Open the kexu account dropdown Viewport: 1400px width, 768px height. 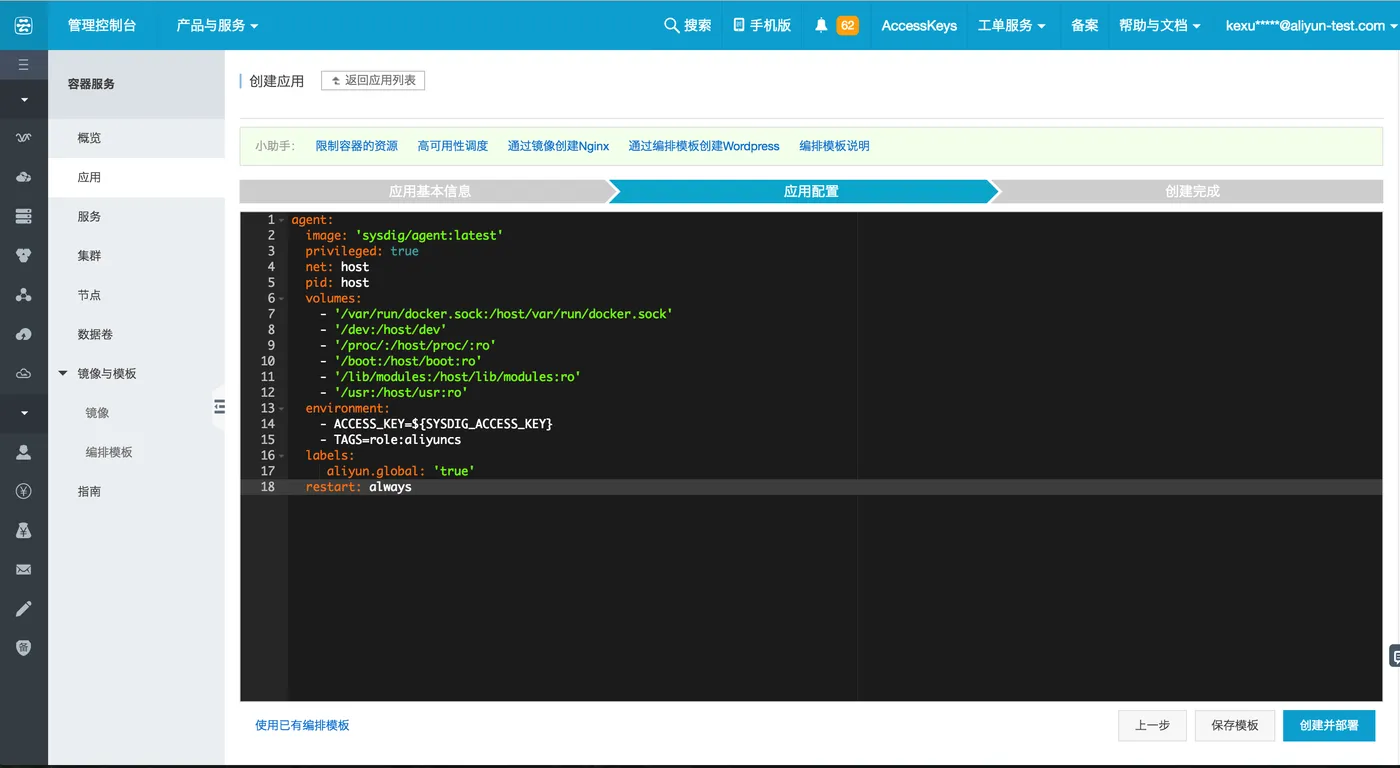(1312, 25)
